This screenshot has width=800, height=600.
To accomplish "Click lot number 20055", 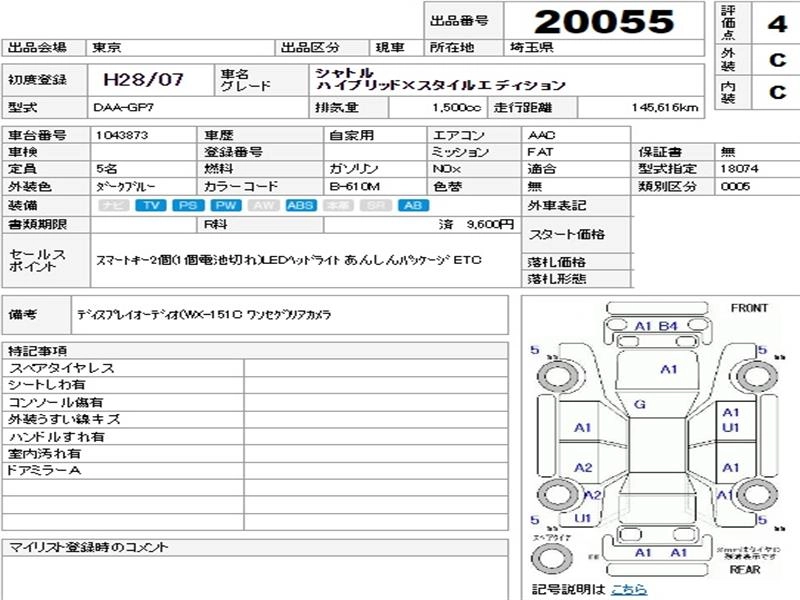I will [x=604, y=21].
